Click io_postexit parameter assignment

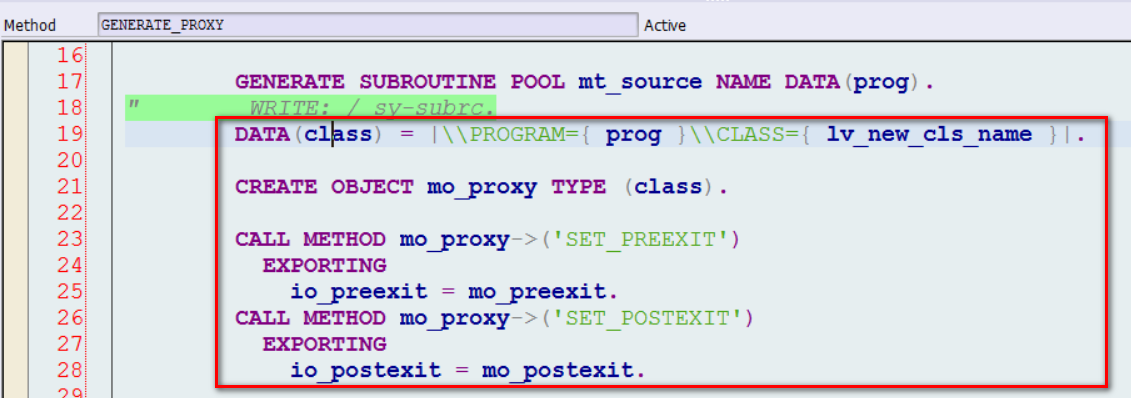pos(467,371)
